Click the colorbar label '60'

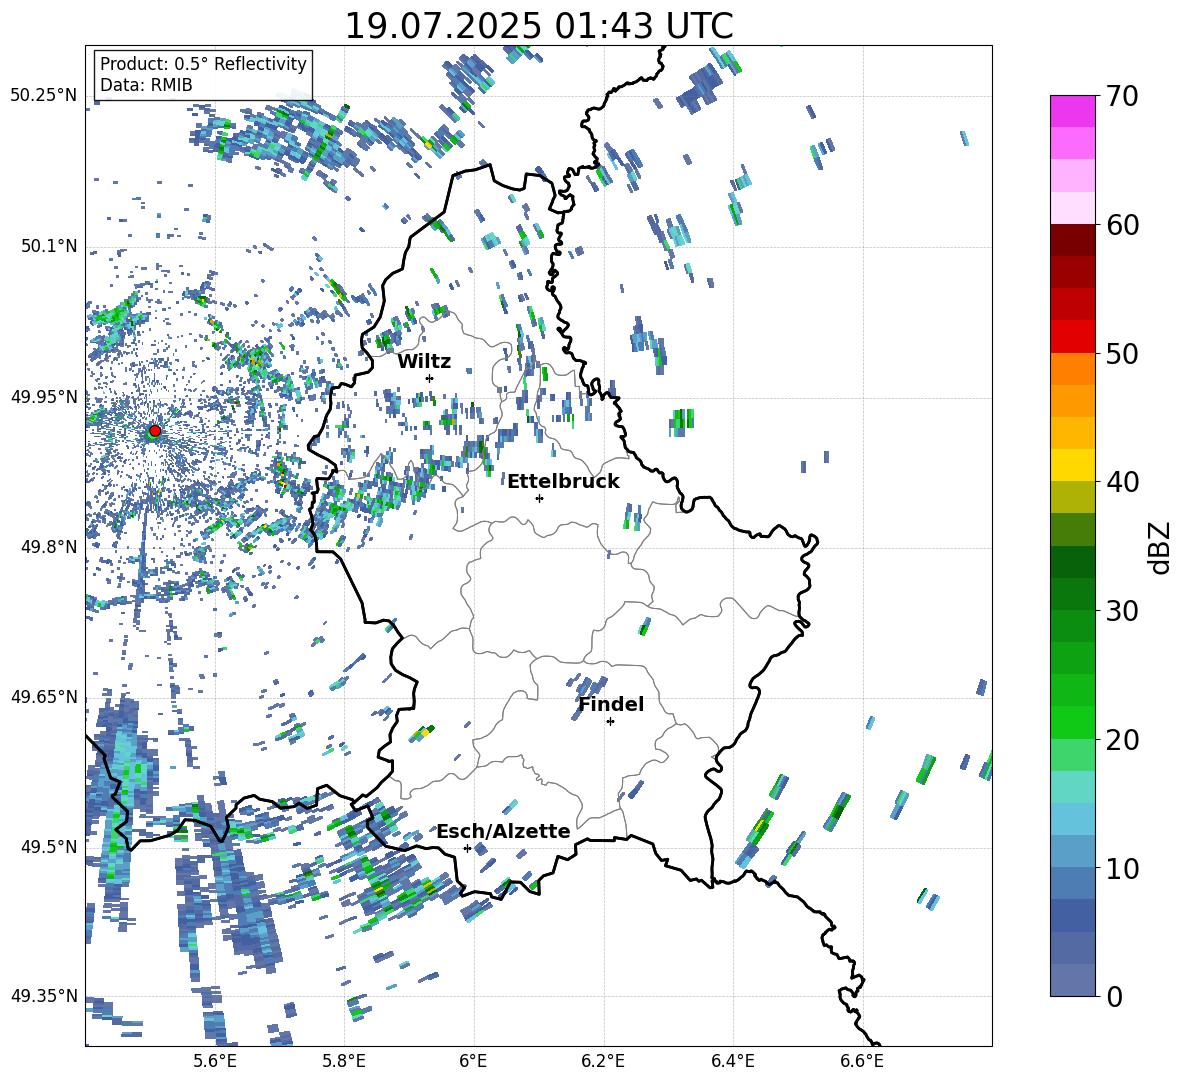(1122, 225)
